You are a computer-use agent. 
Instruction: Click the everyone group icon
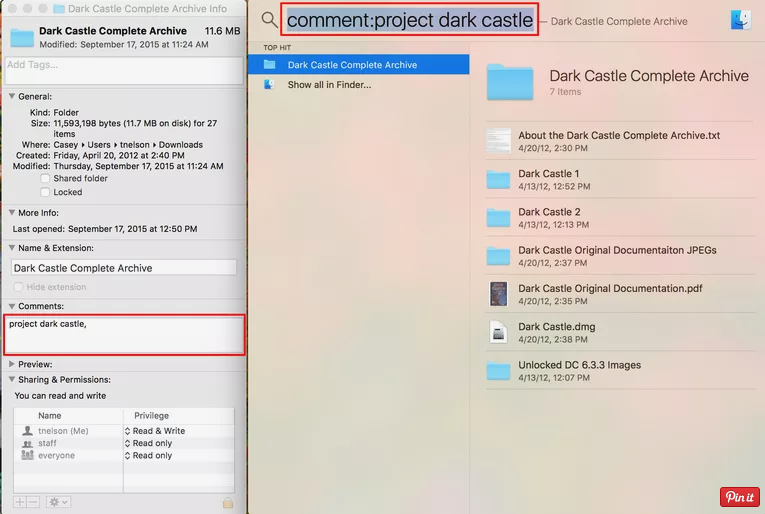click(x=27, y=455)
